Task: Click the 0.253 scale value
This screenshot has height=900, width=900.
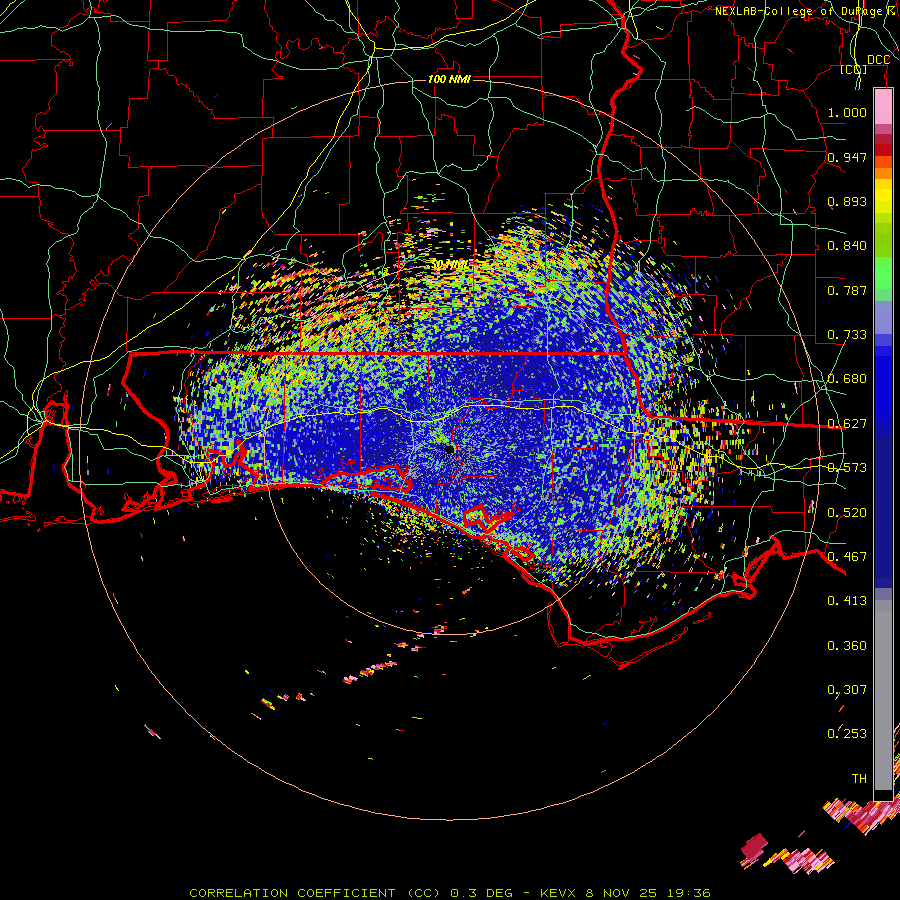Action: tap(847, 734)
